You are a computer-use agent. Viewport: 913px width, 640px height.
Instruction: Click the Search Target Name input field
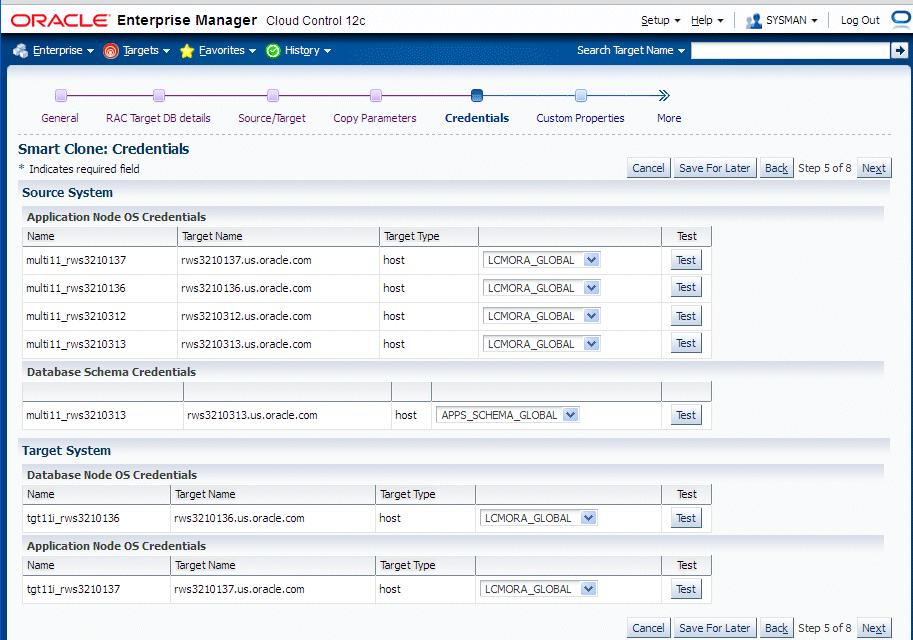pos(791,51)
